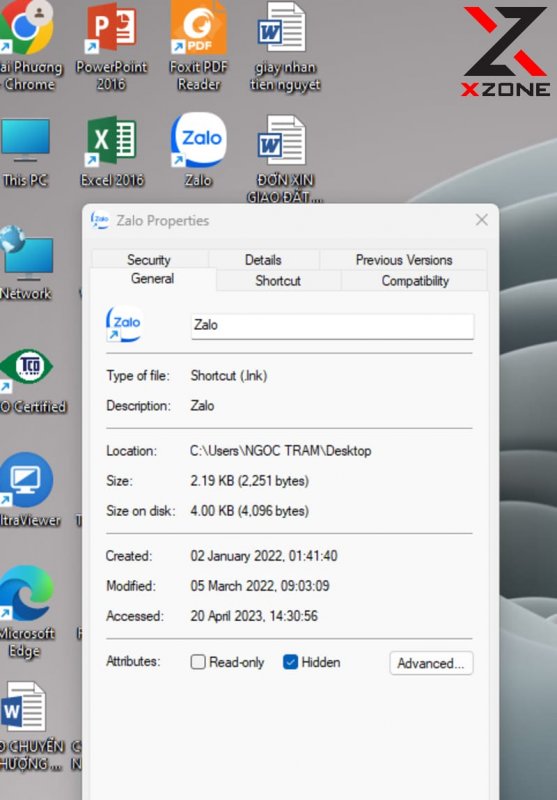Click Zalo icon in Properties title bar
557x800 pixels.
point(100,220)
